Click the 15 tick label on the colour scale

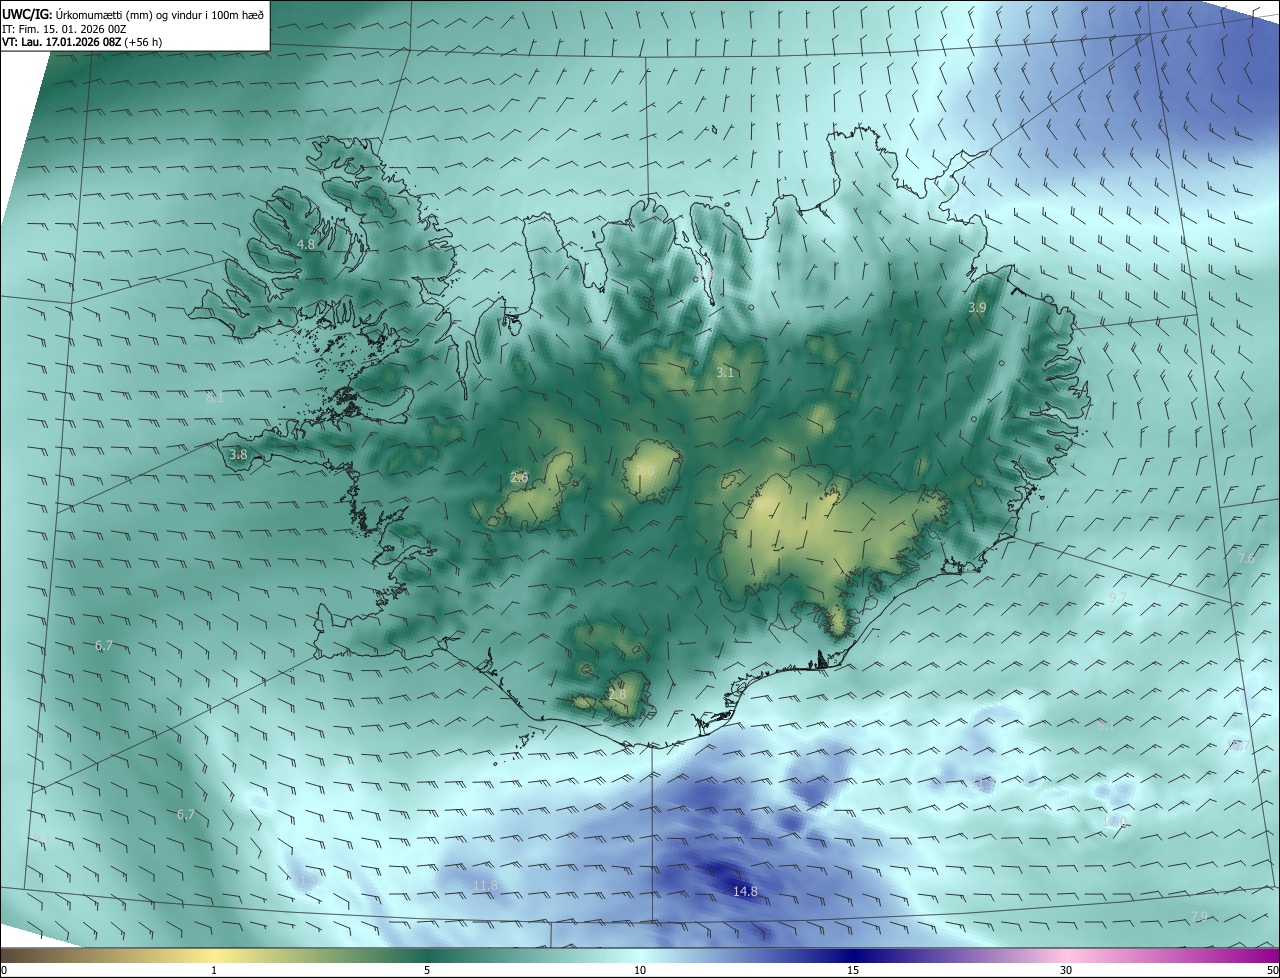853,970
